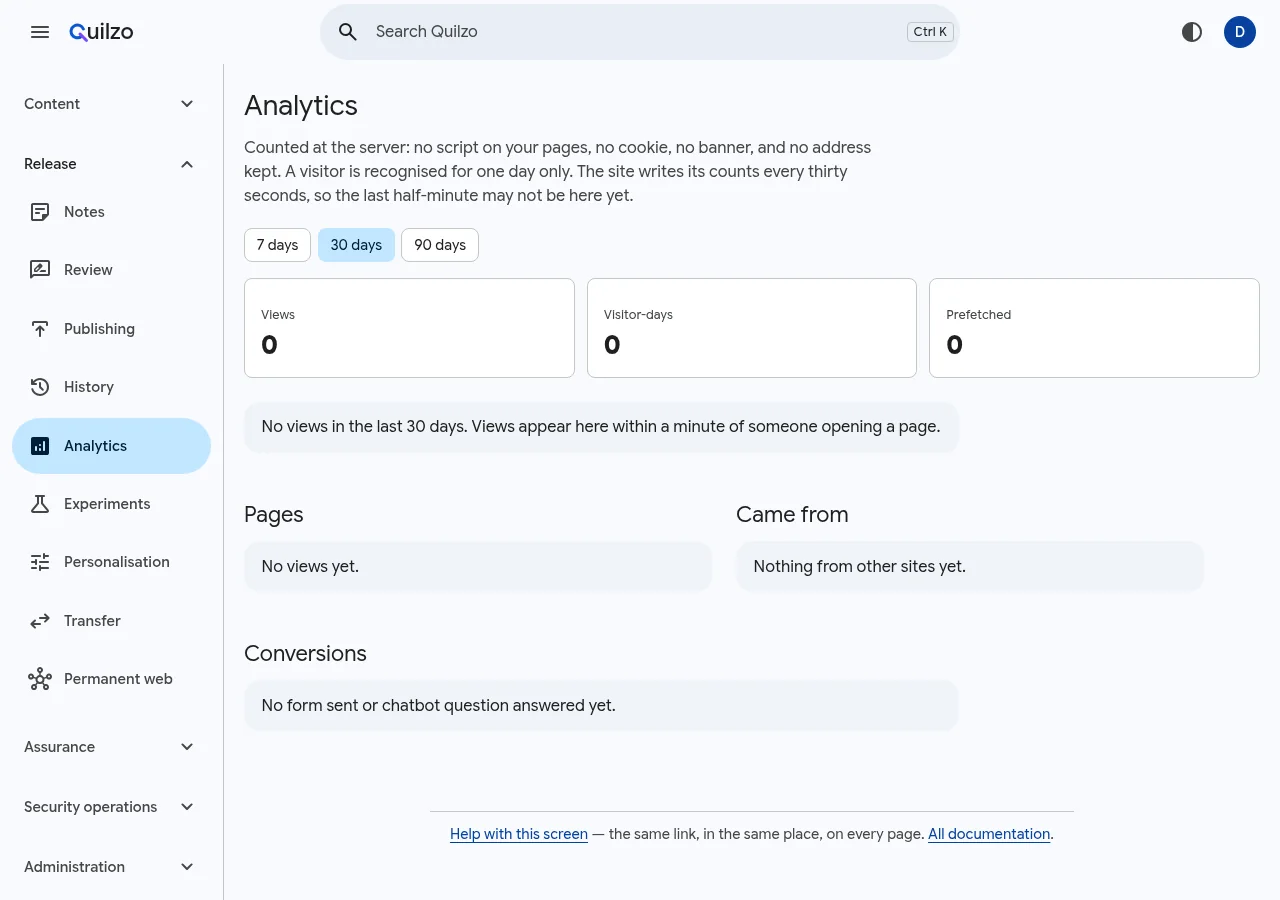Open Permanent web page
The width and height of the screenshot is (1280, 900).
coord(111,679)
